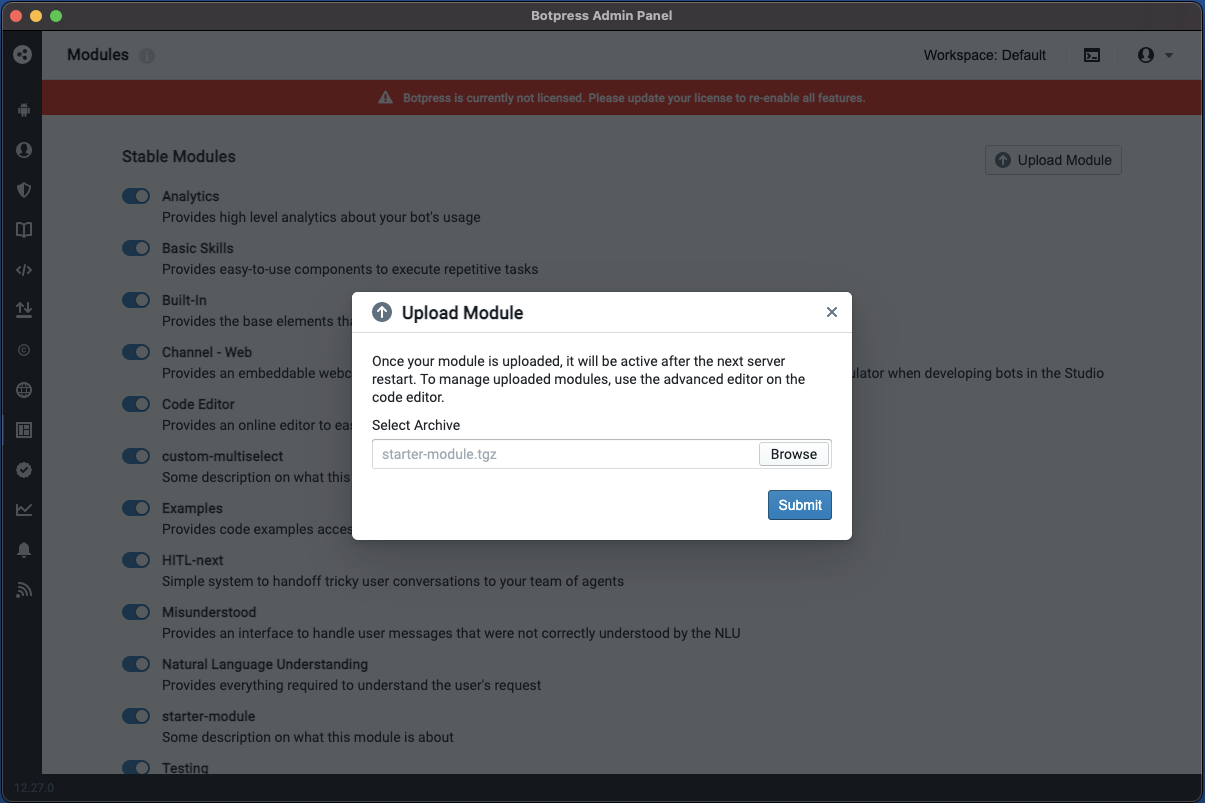Viewport: 1205px width, 803px height.
Task: Click version 12.27.0 in status bar
Action: (34, 788)
